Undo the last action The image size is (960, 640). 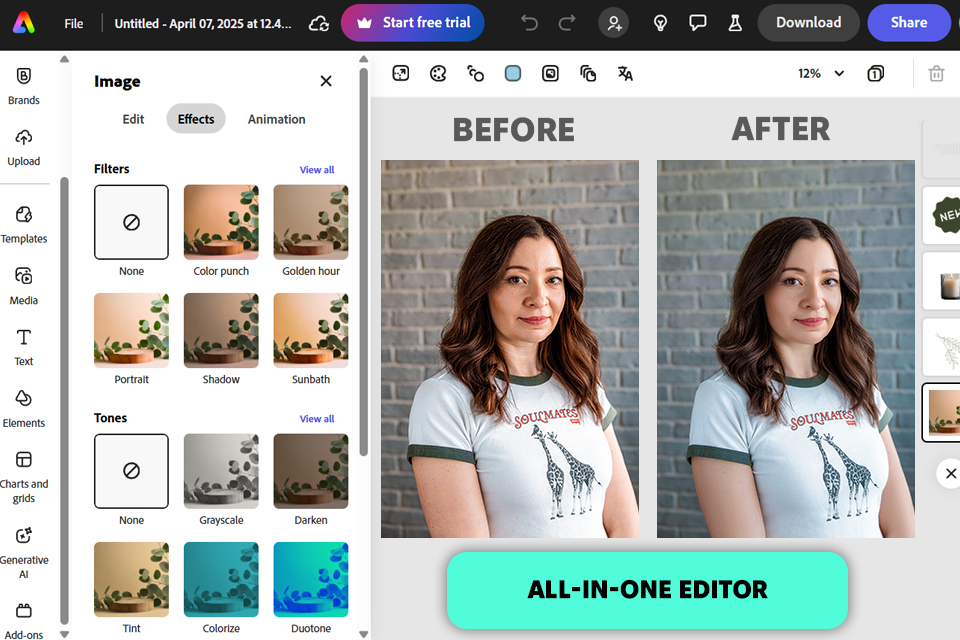point(529,23)
